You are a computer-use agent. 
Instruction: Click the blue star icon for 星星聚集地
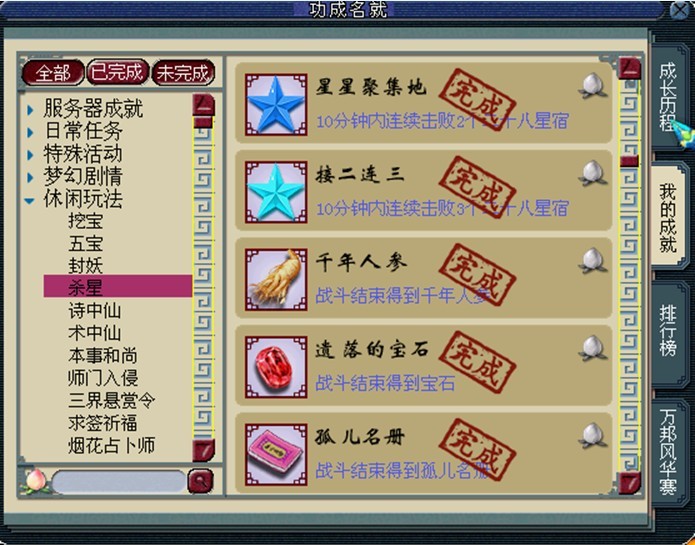(x=276, y=105)
